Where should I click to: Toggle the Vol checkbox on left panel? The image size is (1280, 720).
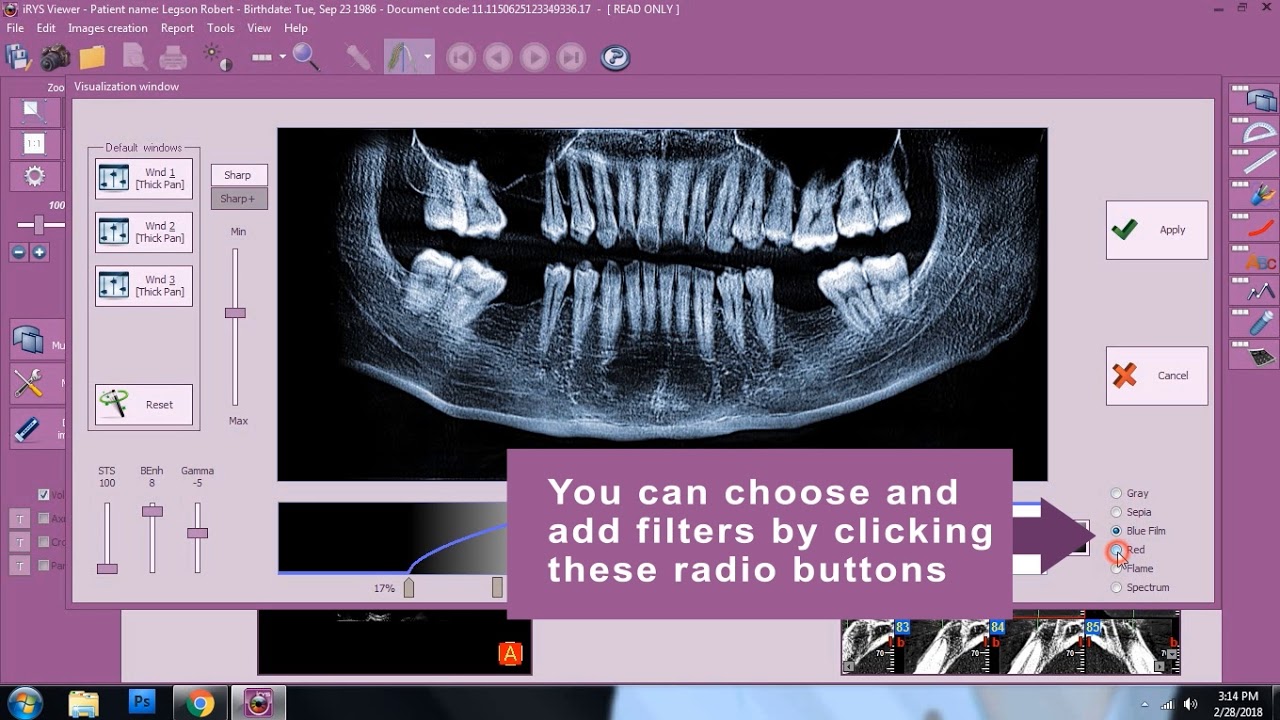coord(43,494)
